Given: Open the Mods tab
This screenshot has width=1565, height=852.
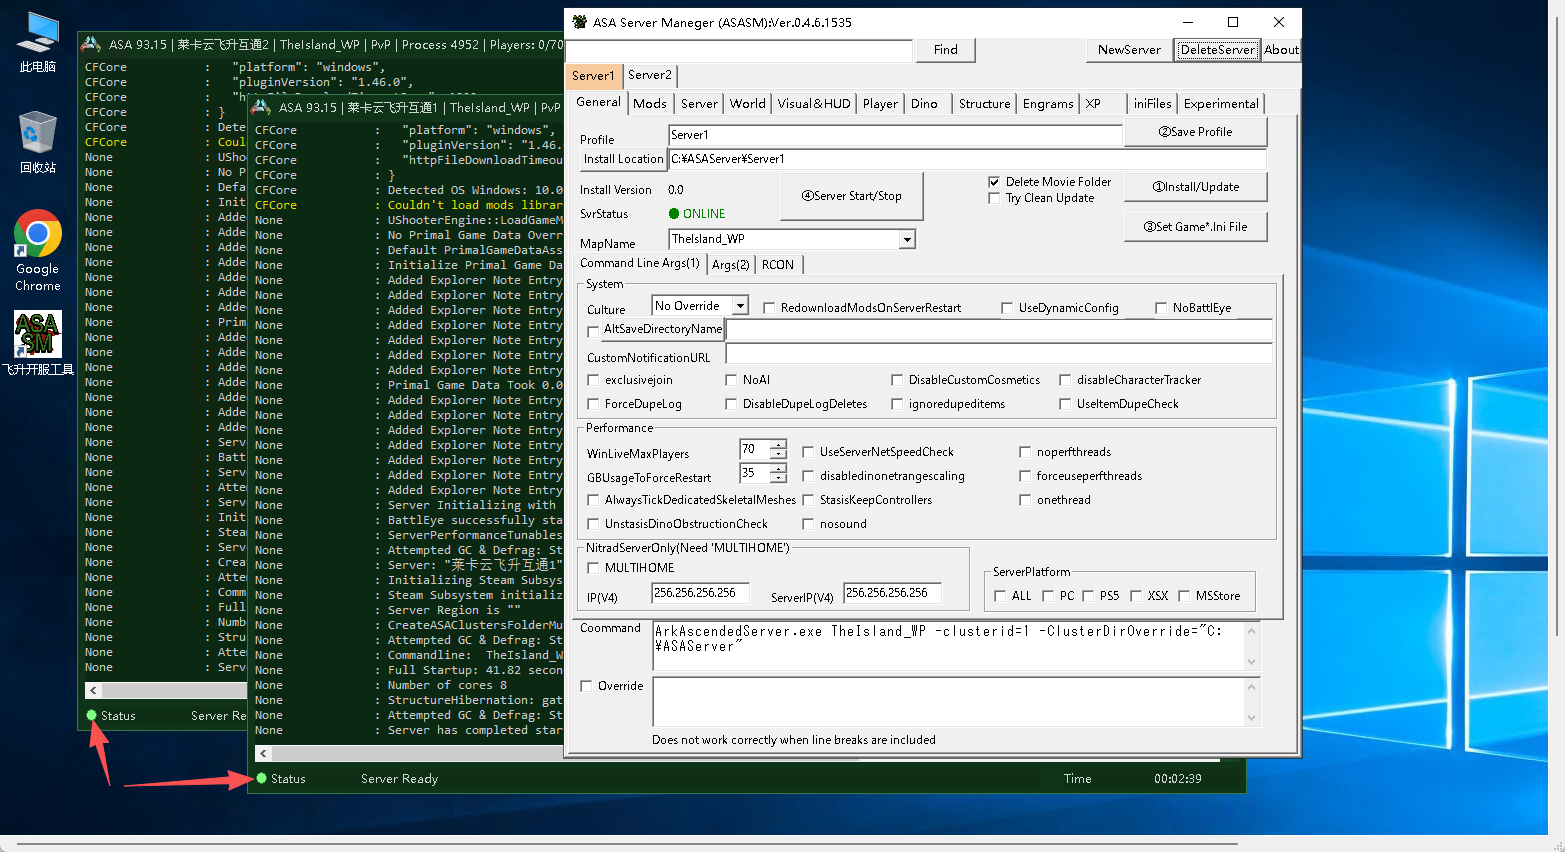Looking at the screenshot, I should 649,103.
